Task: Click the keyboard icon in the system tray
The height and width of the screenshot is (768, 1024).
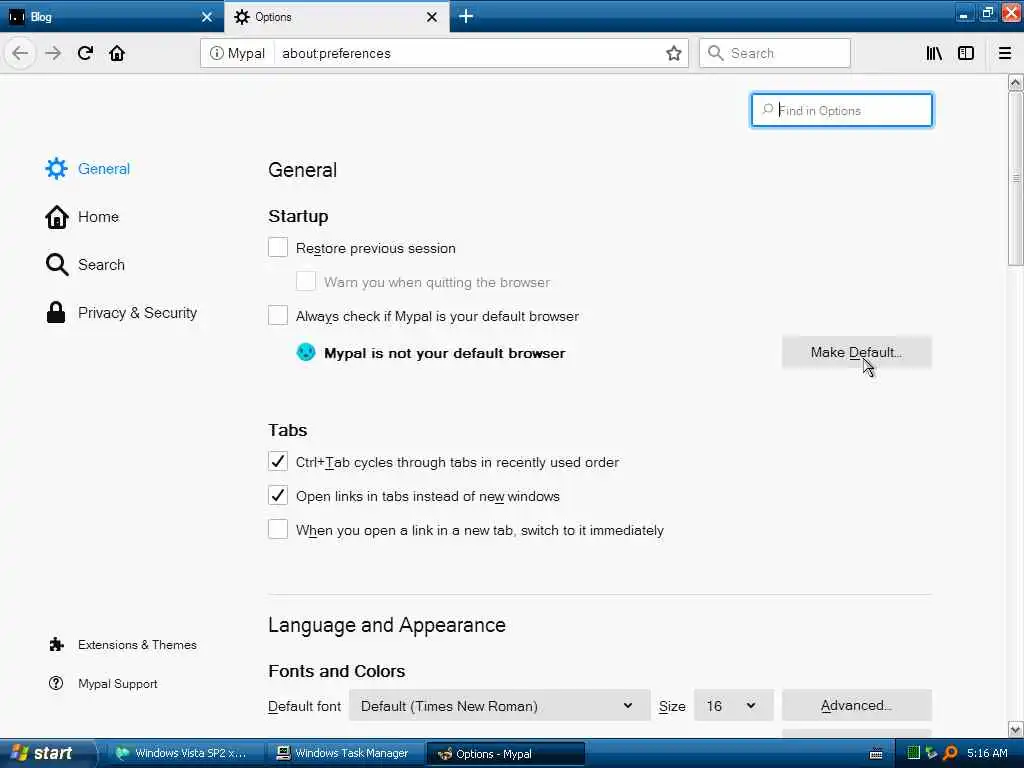Action: click(x=876, y=754)
